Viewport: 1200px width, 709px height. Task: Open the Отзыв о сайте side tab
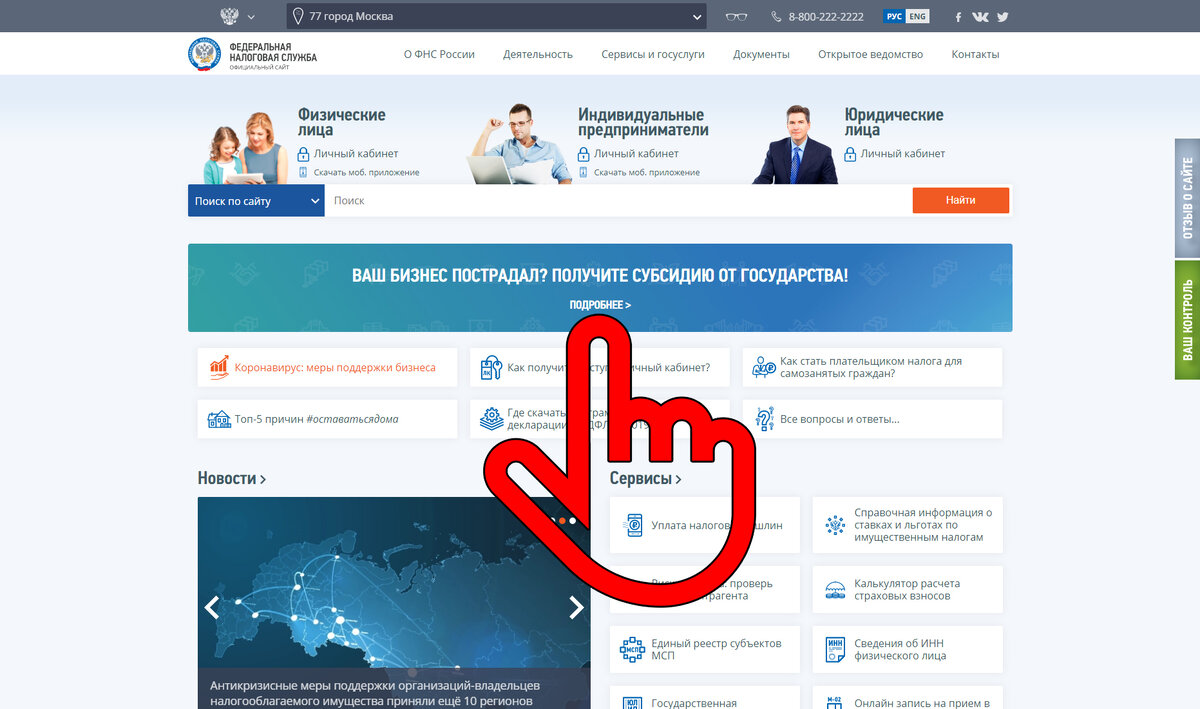point(1187,198)
